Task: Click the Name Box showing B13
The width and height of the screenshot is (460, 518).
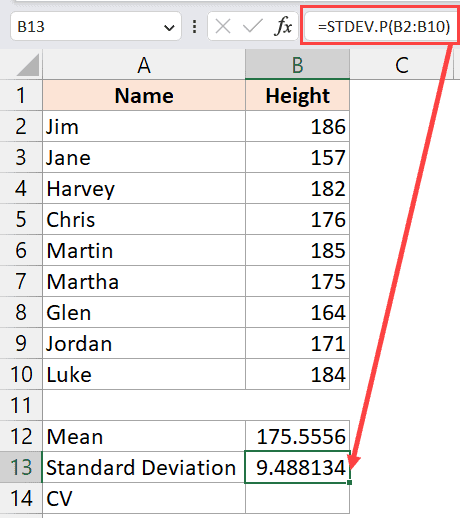Action: (96, 26)
